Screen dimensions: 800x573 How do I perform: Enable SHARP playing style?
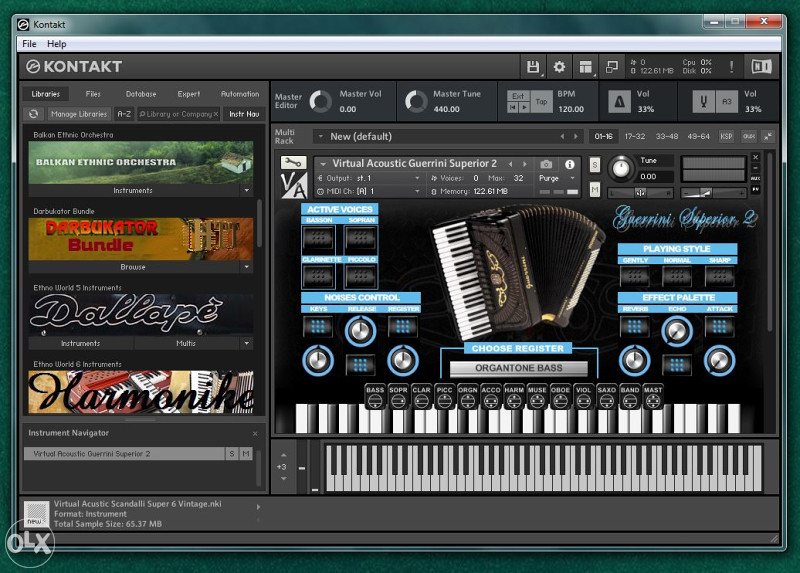click(x=719, y=276)
